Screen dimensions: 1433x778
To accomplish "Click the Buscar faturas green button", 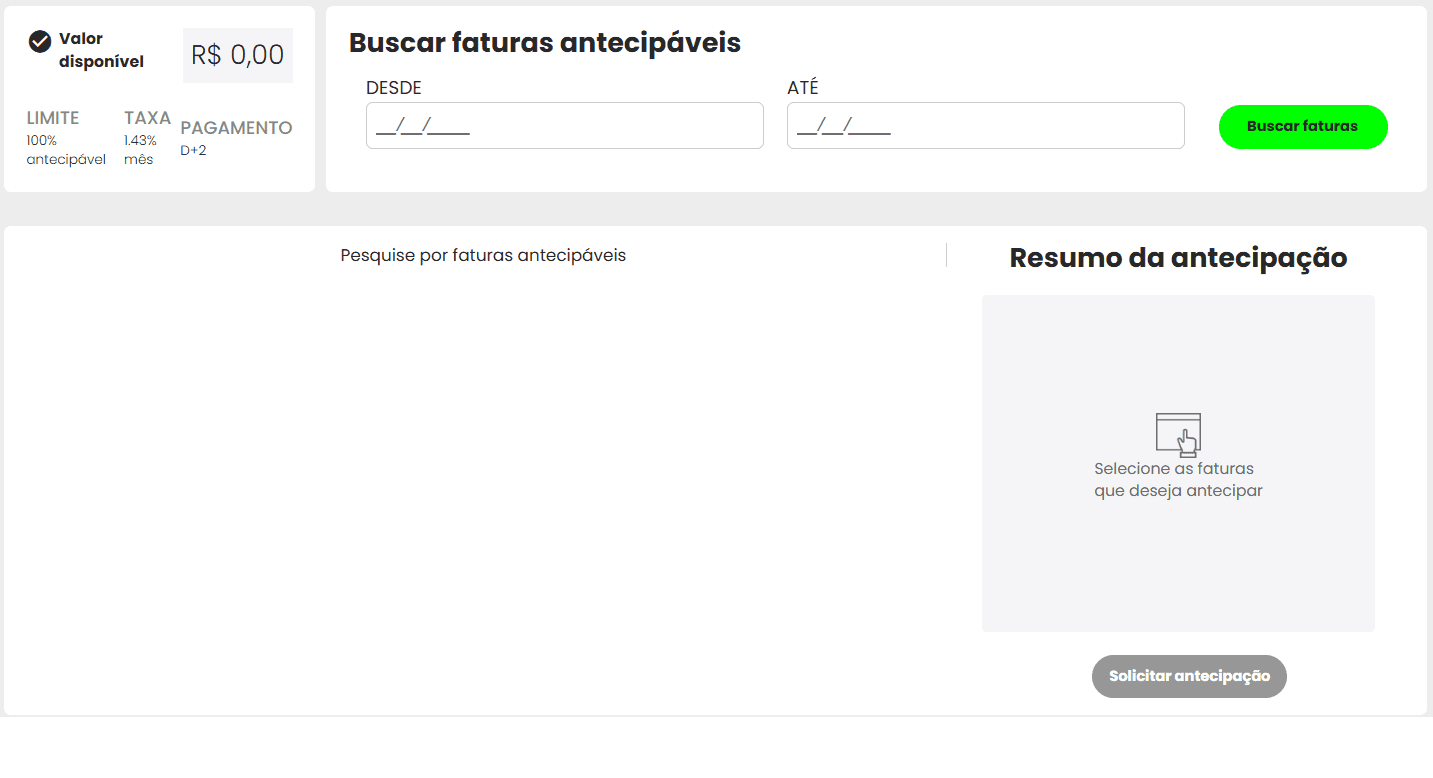I will [x=1303, y=127].
